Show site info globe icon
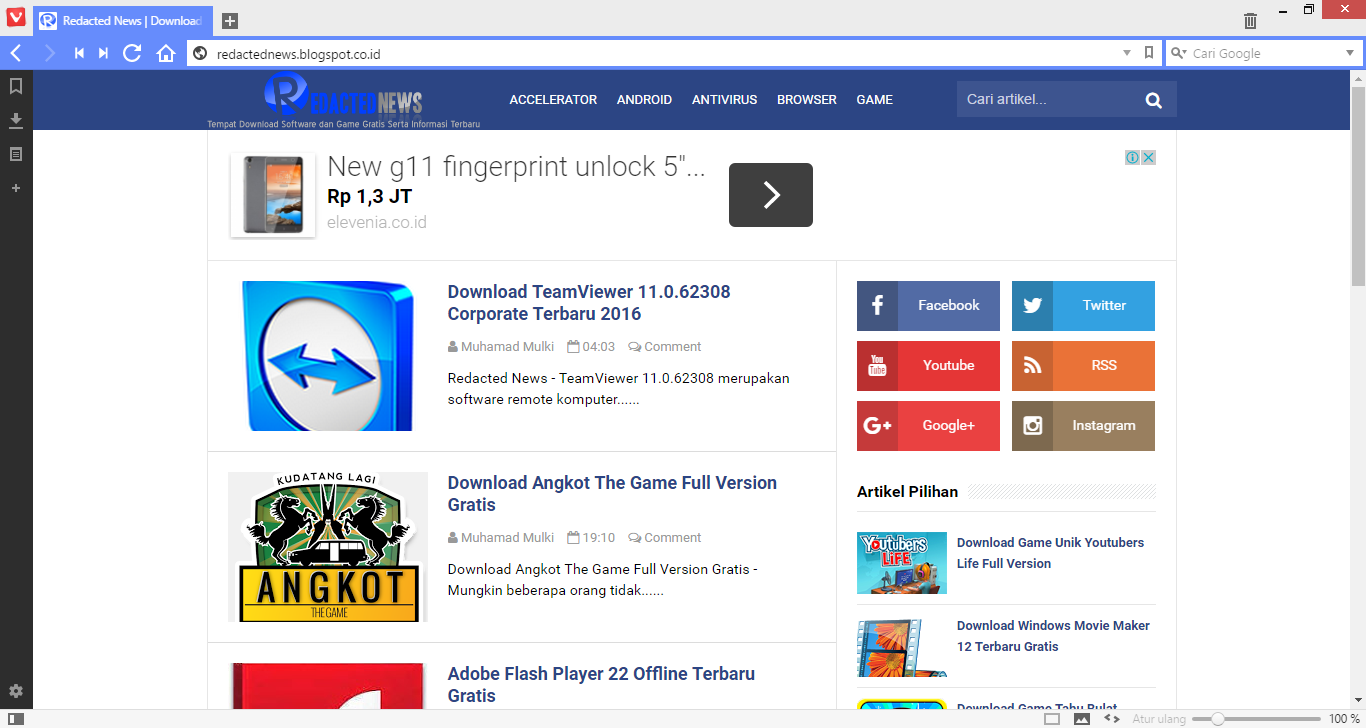 click(x=200, y=54)
